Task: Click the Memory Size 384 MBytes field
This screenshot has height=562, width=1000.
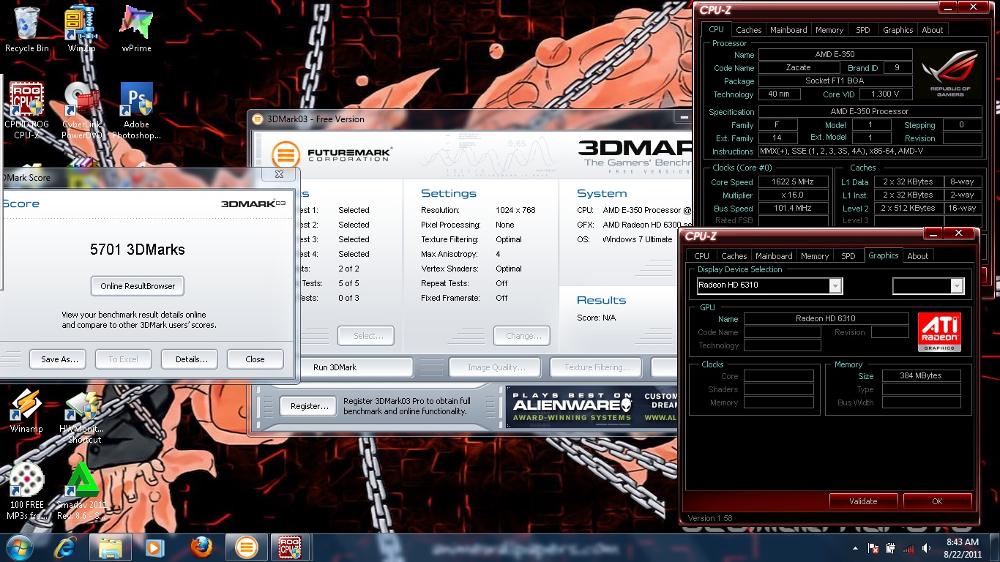Action: coord(920,376)
